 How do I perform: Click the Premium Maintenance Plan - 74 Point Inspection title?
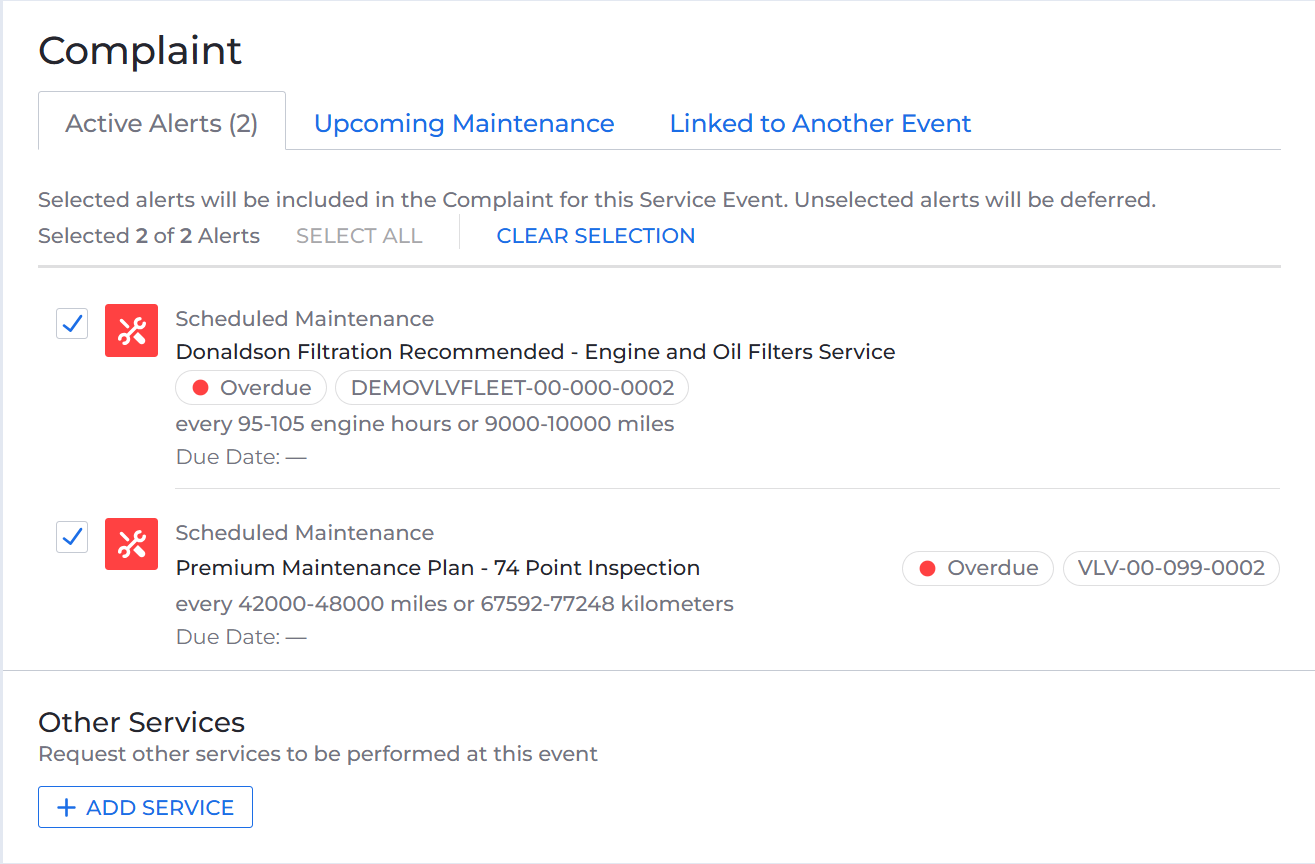pos(436,567)
